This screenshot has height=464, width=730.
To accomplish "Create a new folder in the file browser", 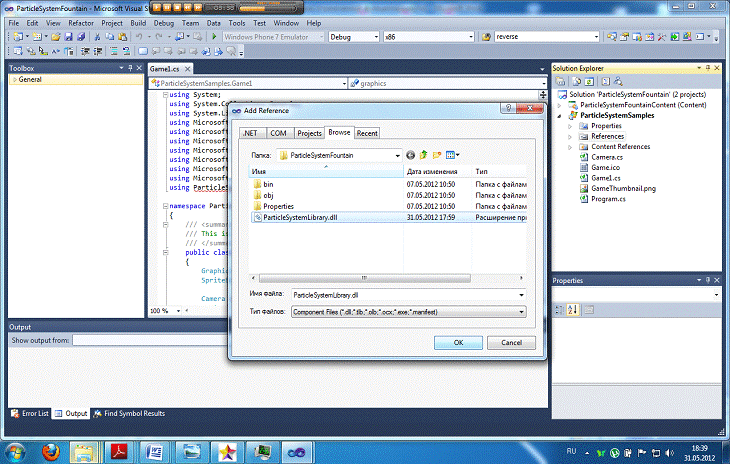I will tap(437, 155).
